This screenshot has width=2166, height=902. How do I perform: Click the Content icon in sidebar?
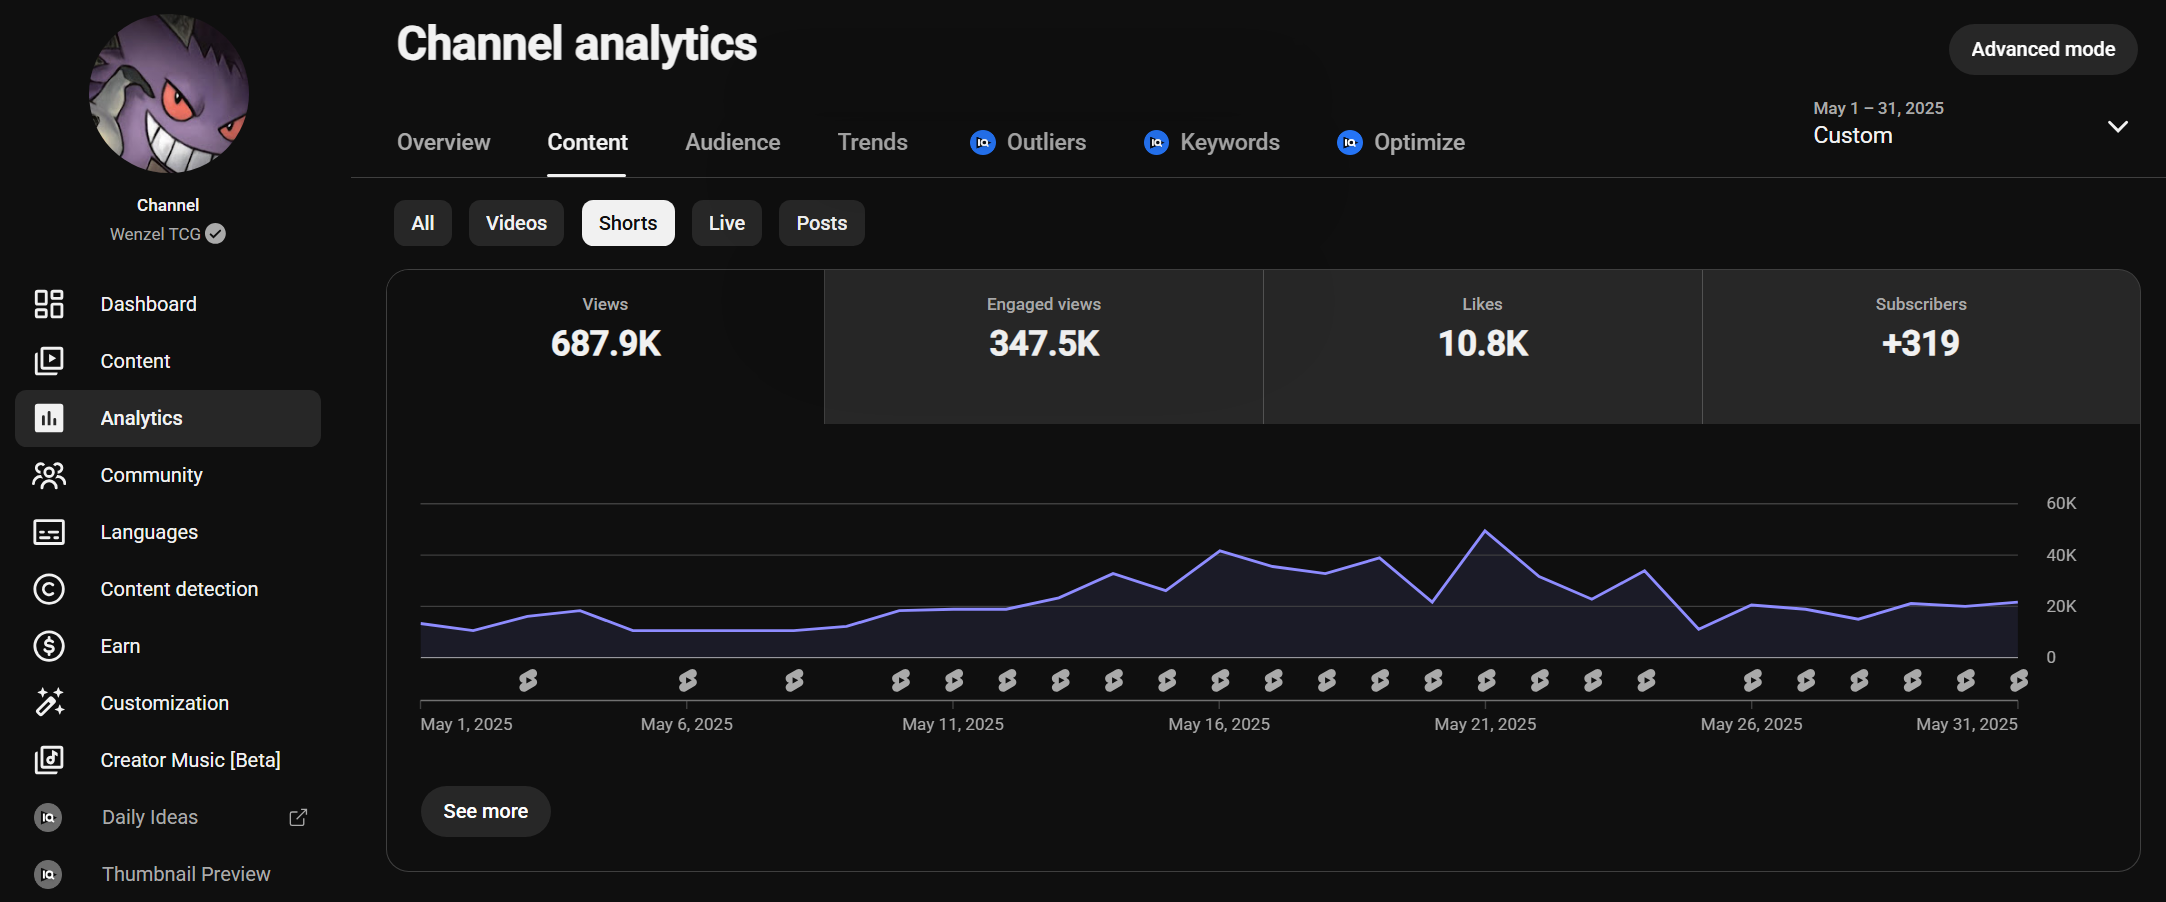point(49,361)
